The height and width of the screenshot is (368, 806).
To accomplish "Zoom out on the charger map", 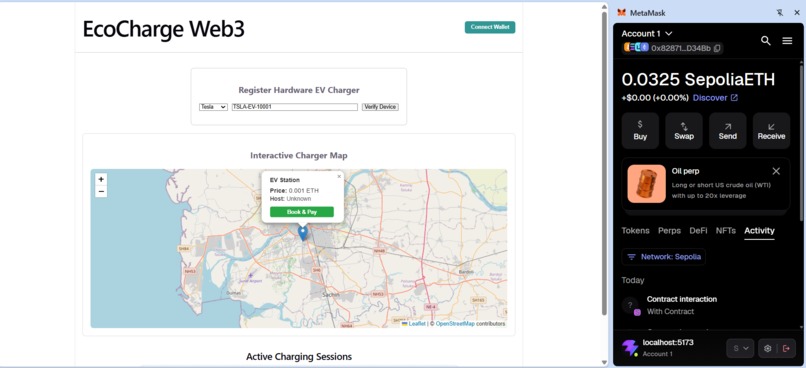I will click(101, 191).
